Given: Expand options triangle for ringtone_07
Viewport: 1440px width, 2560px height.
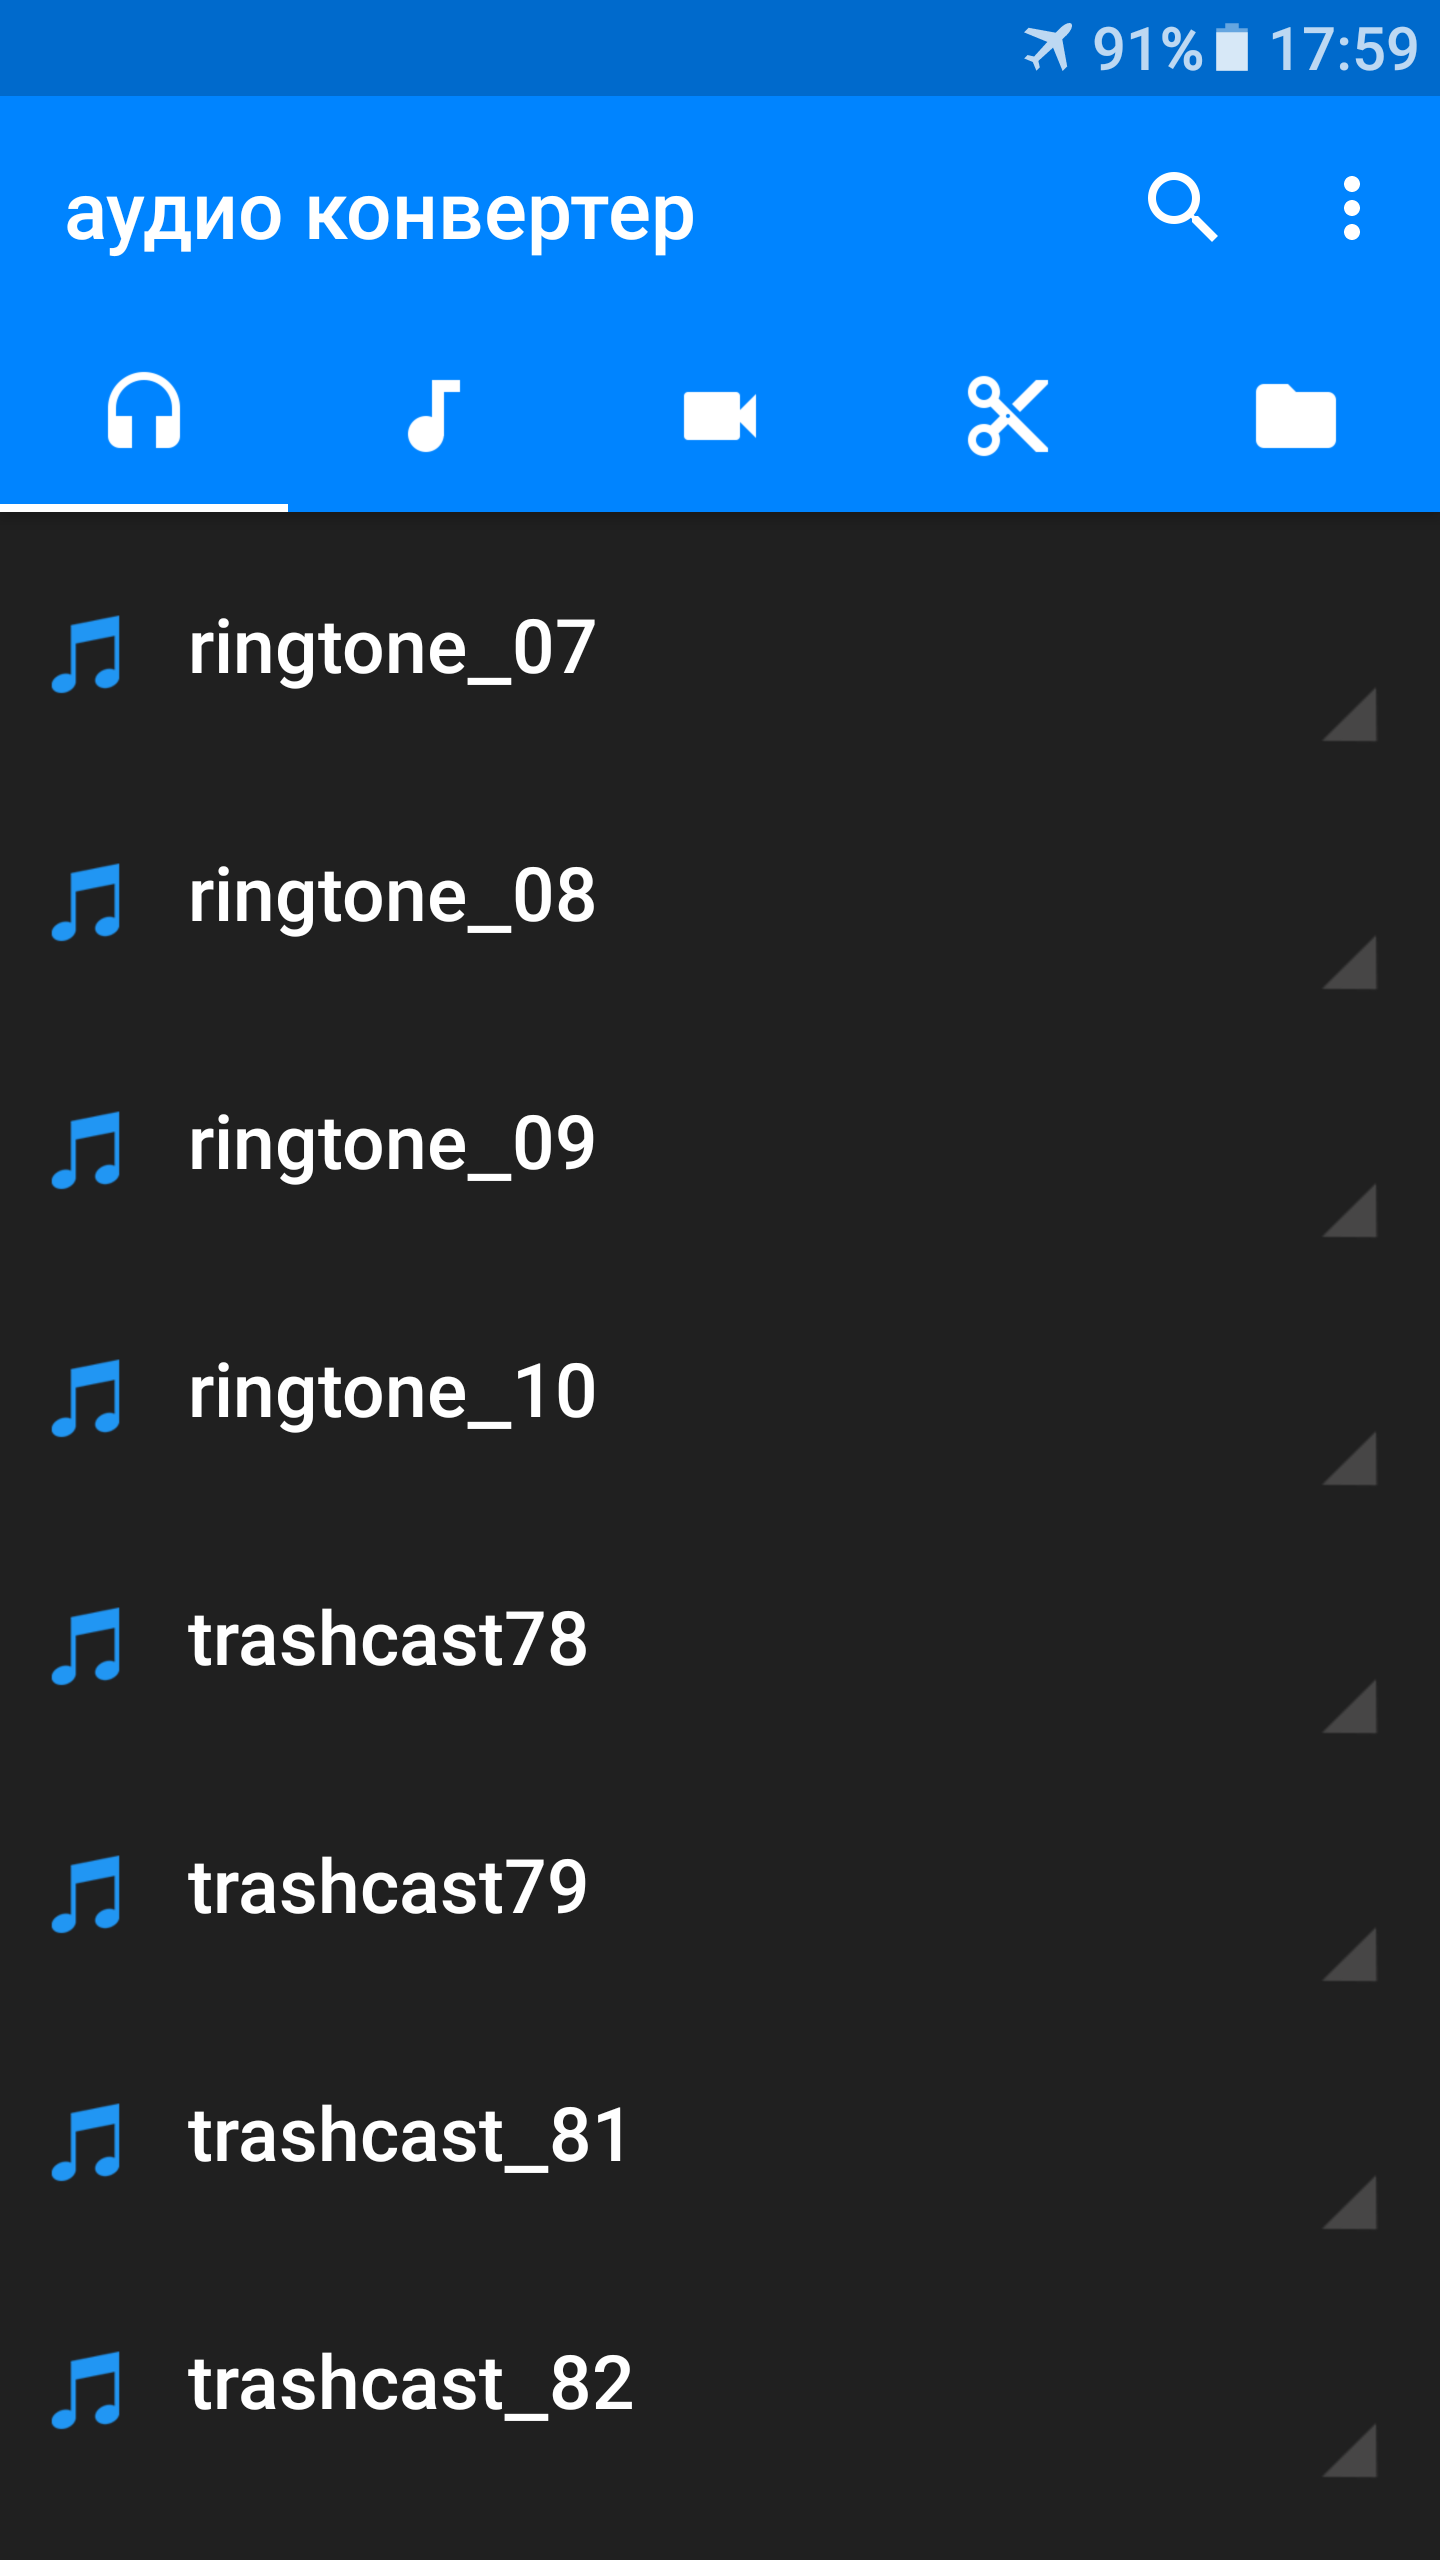Looking at the screenshot, I should coord(1350,714).
